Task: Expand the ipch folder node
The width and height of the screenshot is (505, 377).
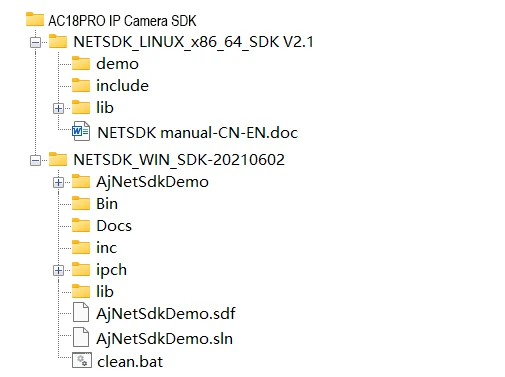Action: [58, 270]
